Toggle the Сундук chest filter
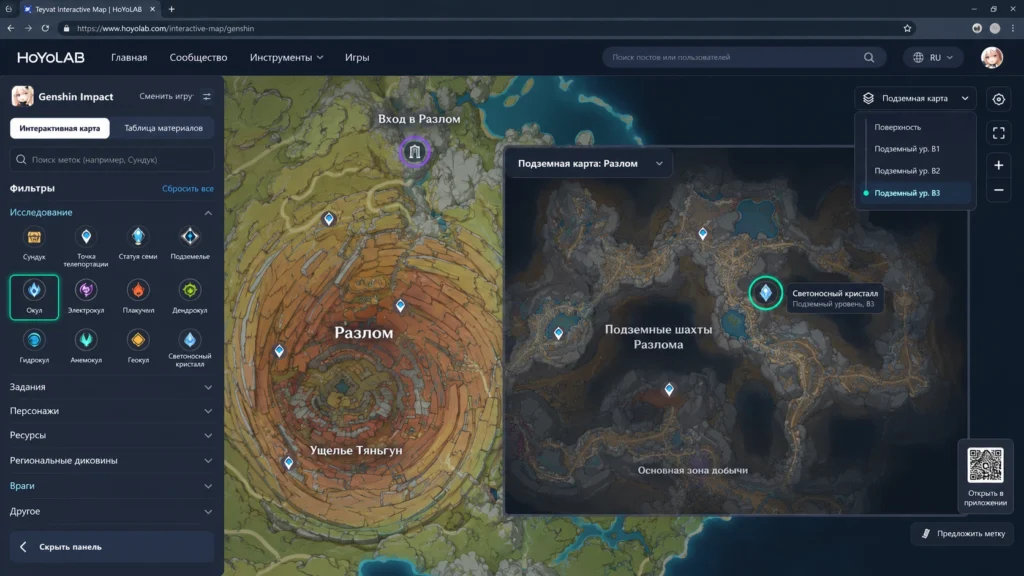Image resolution: width=1024 pixels, height=576 pixels. pyautogui.click(x=34, y=243)
